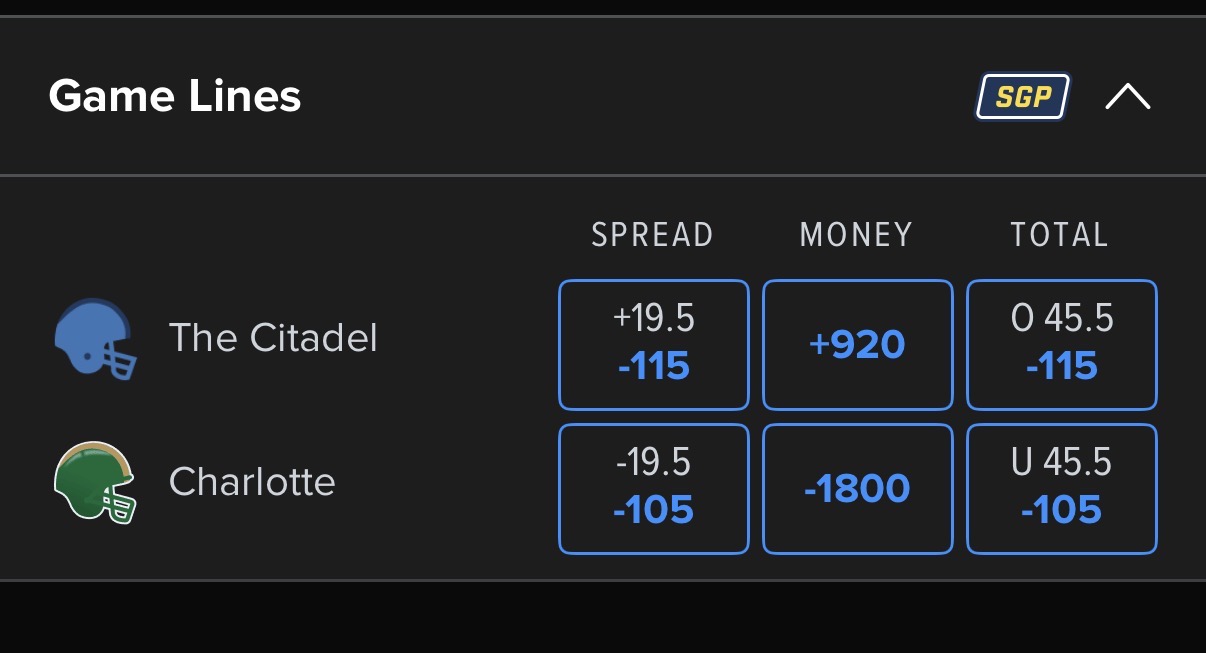1206x653 pixels.
Task: Pick Charlotte -1800 moneyline
Action: [858, 489]
